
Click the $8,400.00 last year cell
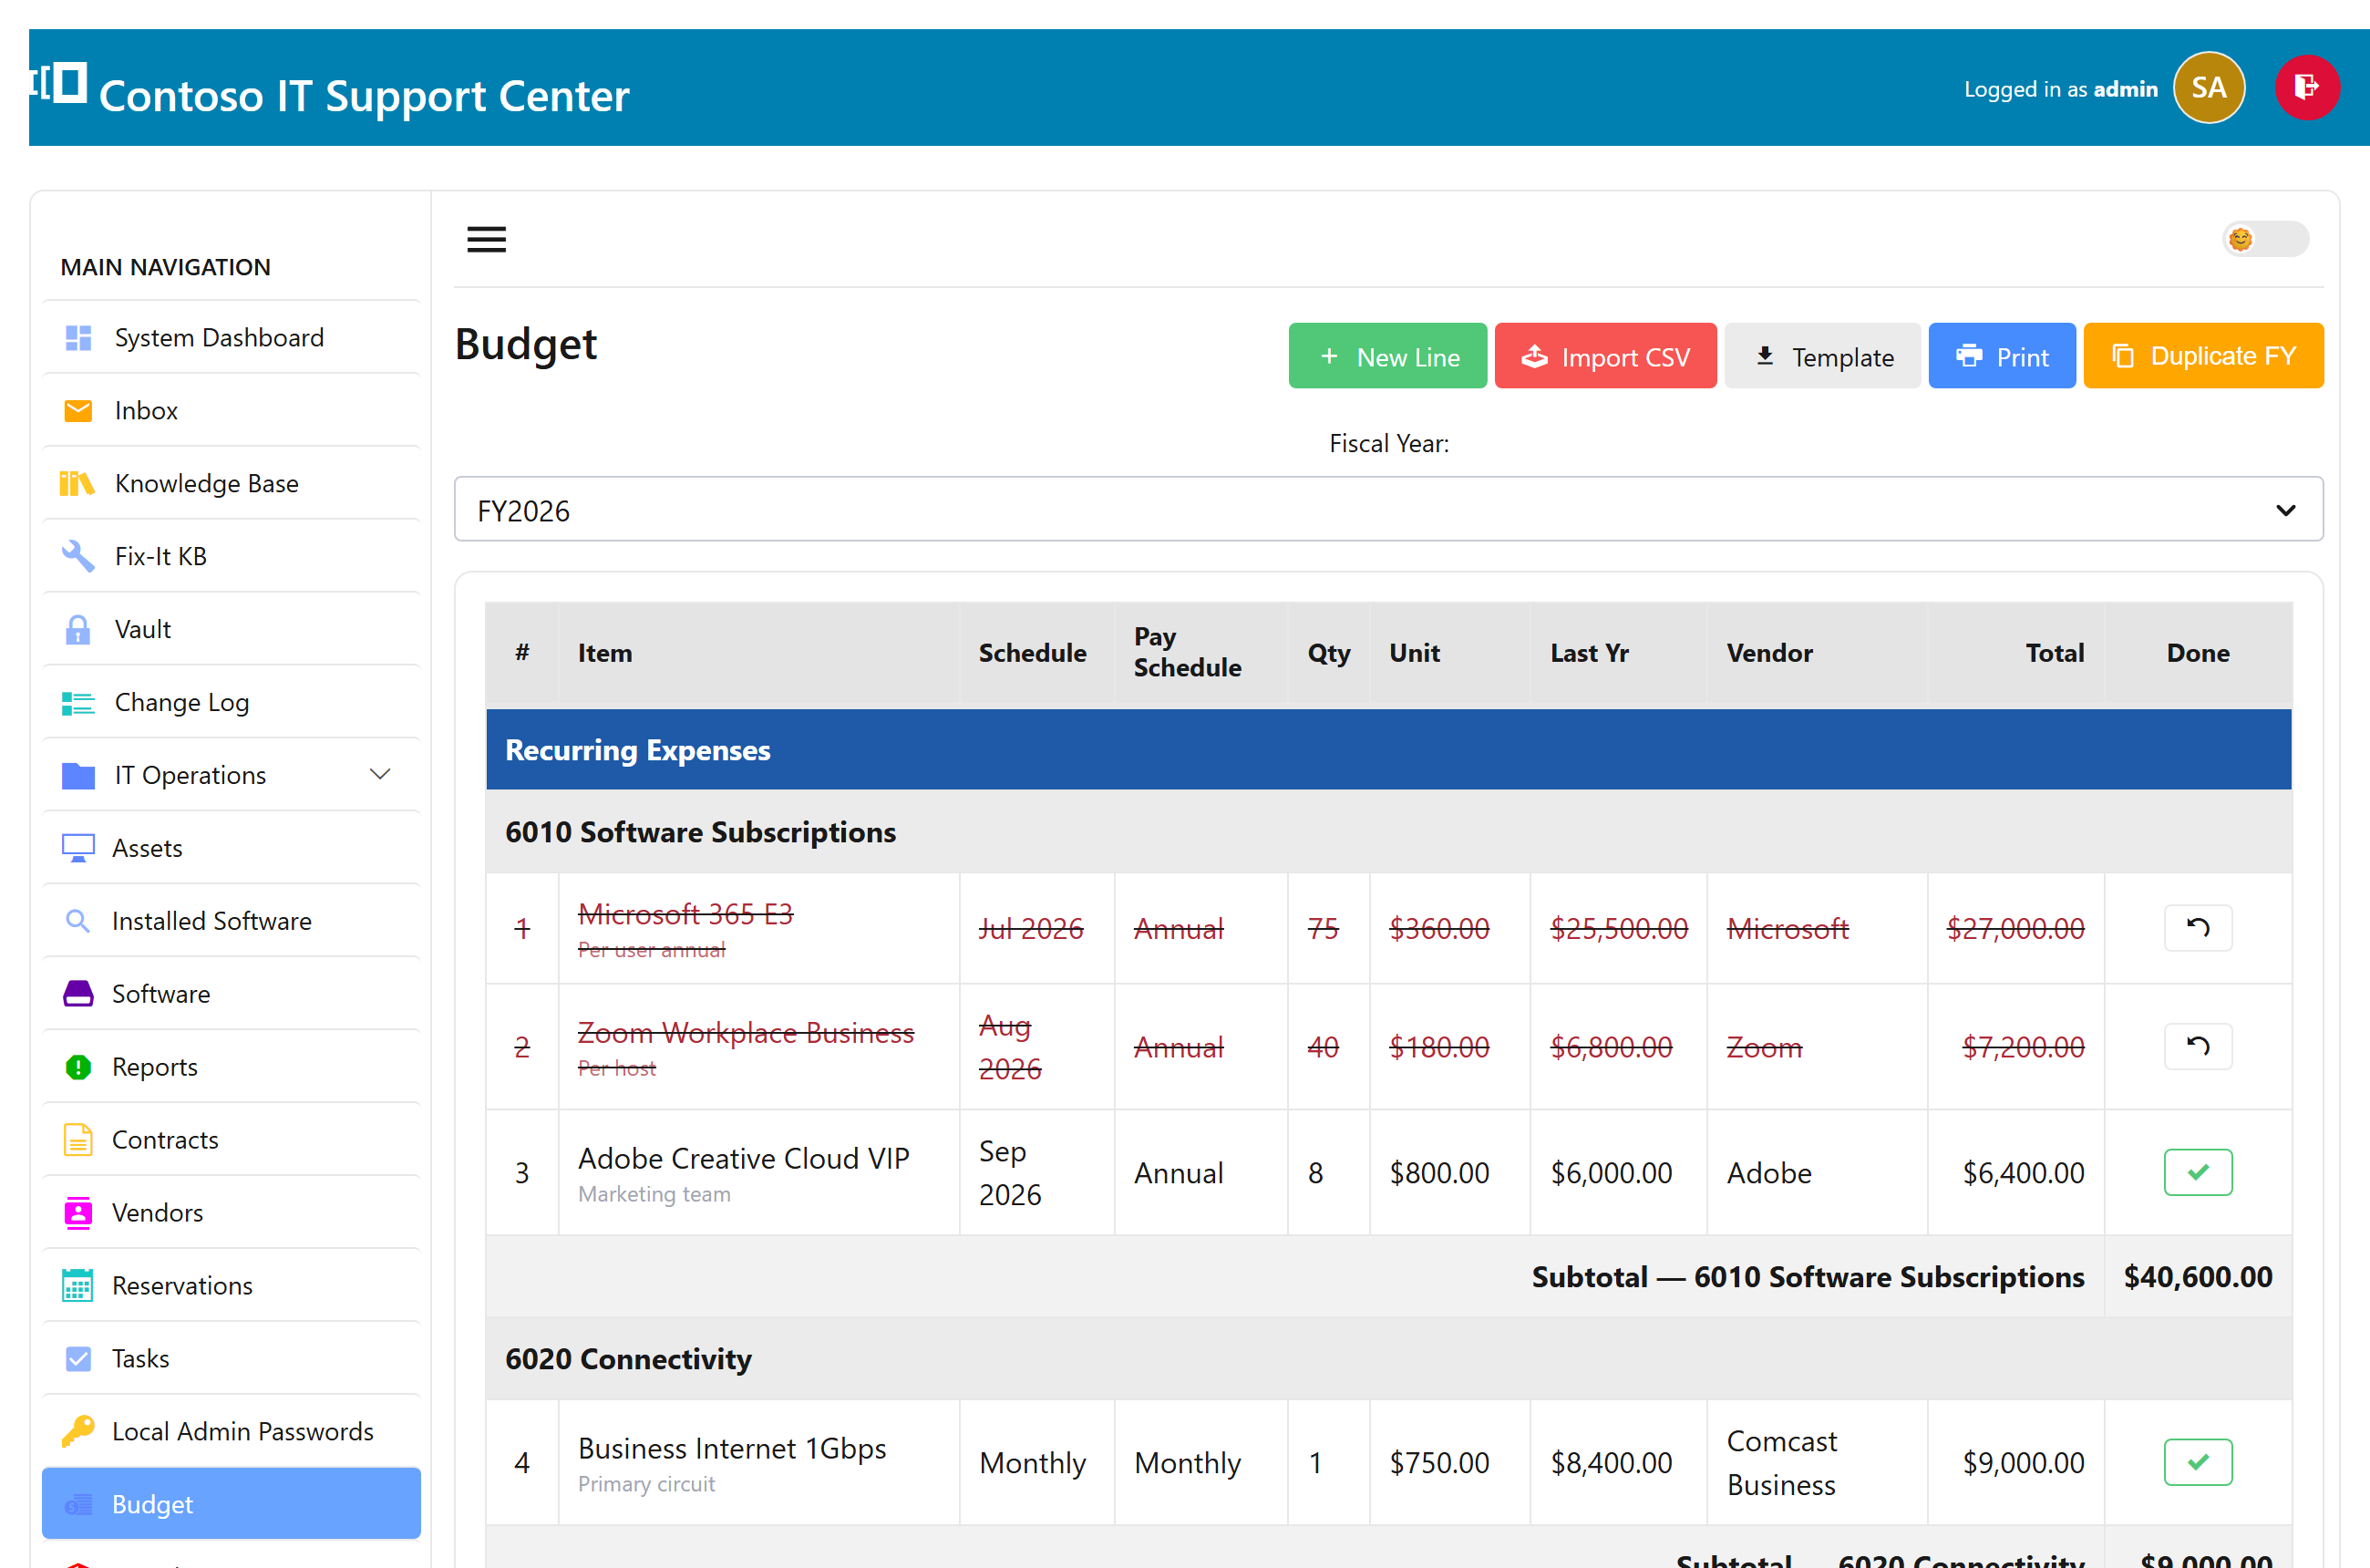[1618, 1463]
